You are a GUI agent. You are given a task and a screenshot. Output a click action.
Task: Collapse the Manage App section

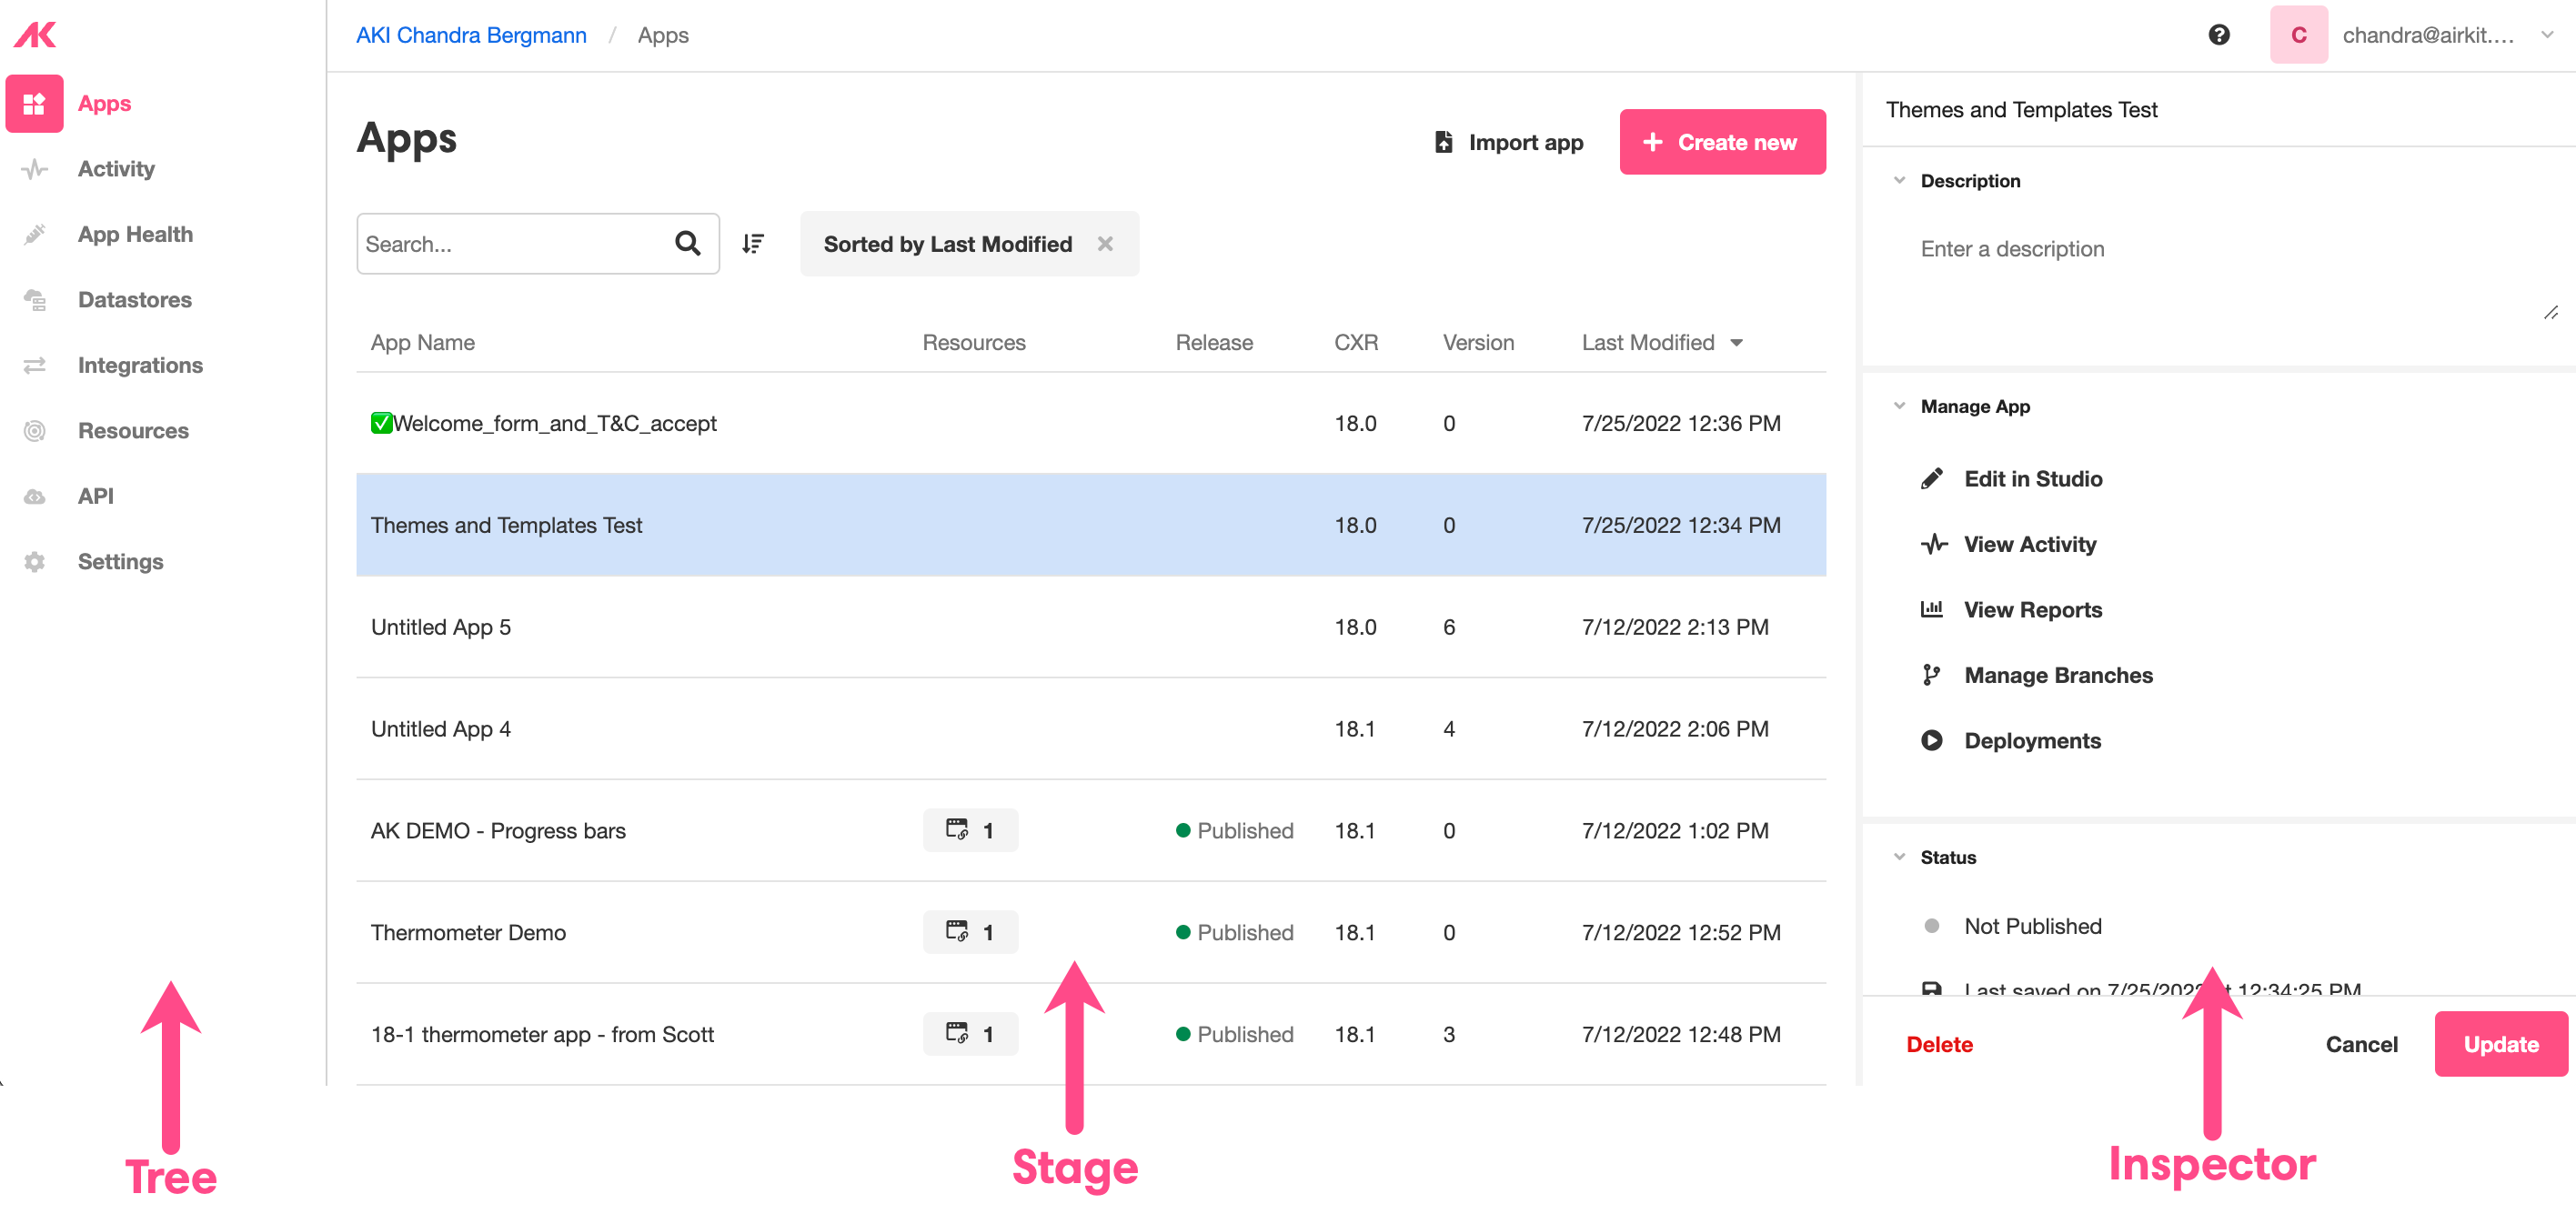point(1899,406)
